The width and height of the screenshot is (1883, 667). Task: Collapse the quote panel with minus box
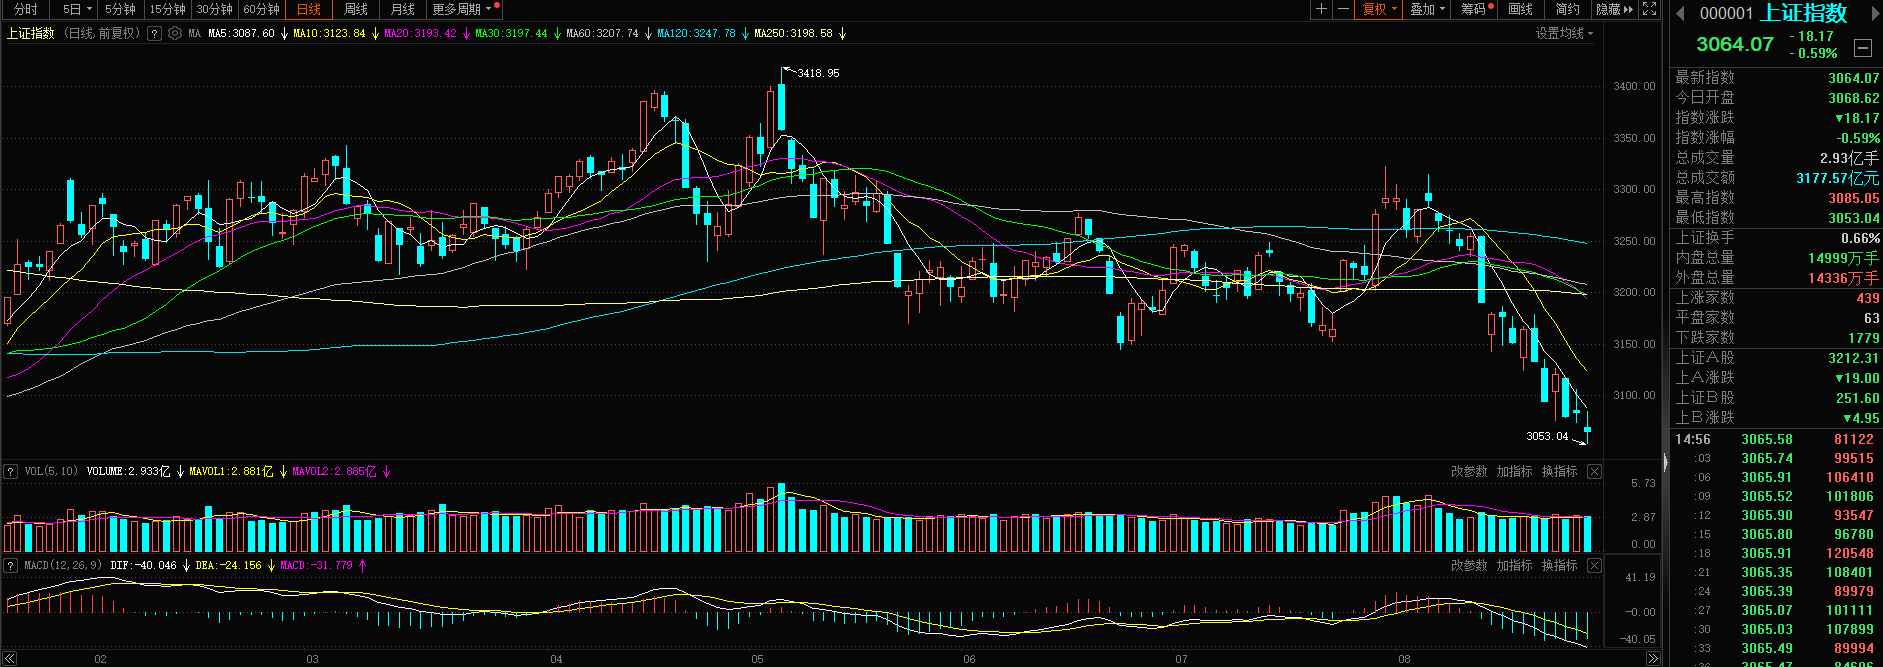tap(1862, 47)
